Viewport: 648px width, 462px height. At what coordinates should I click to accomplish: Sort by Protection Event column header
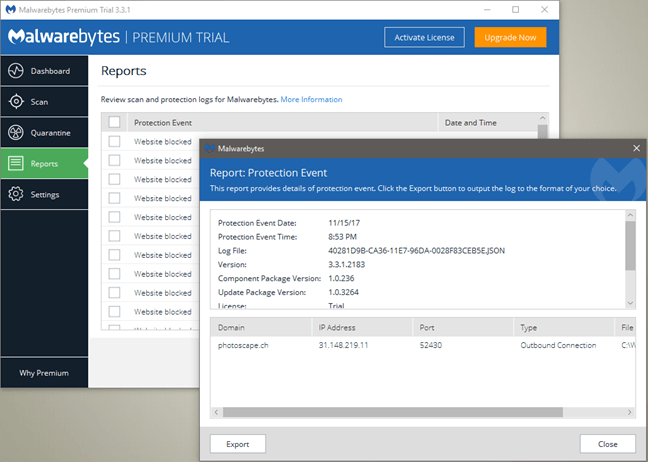(x=283, y=122)
